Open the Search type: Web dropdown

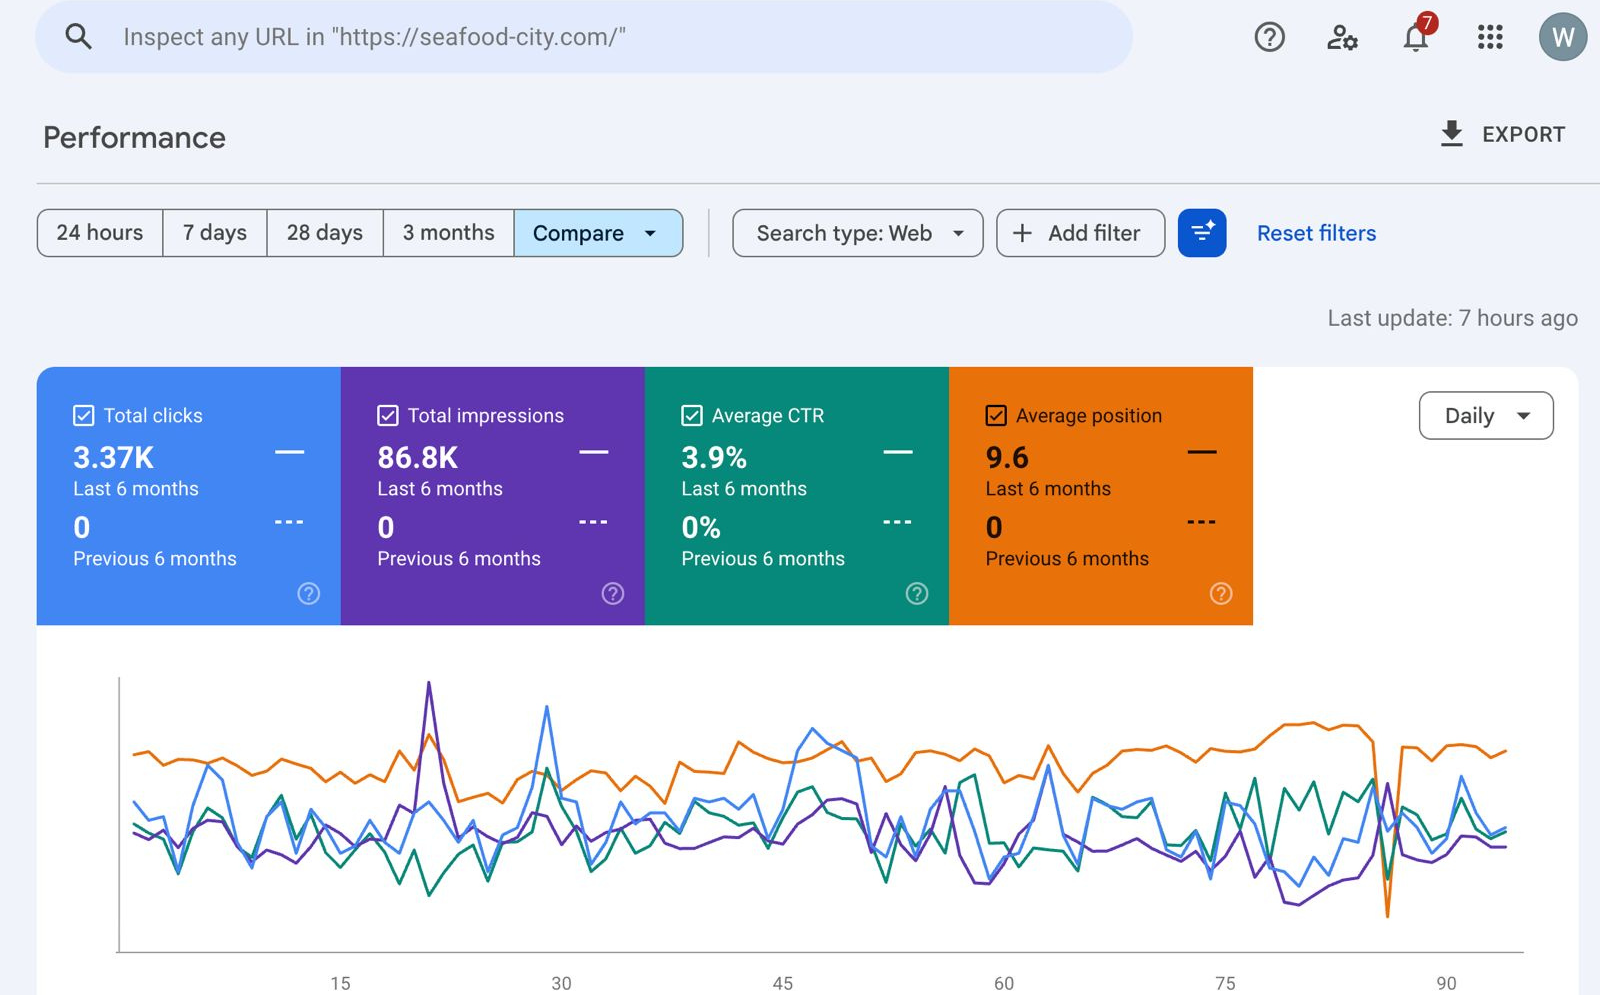tap(857, 233)
